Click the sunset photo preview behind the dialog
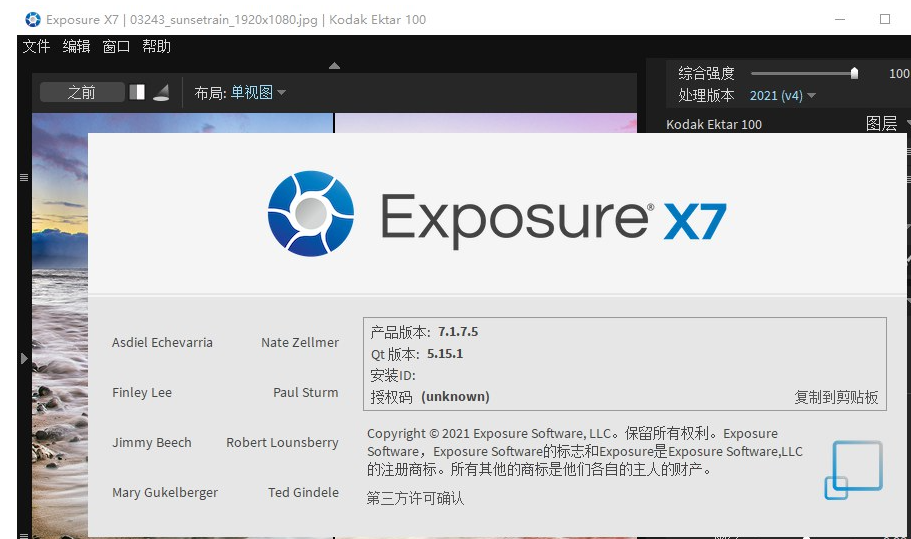 59,325
